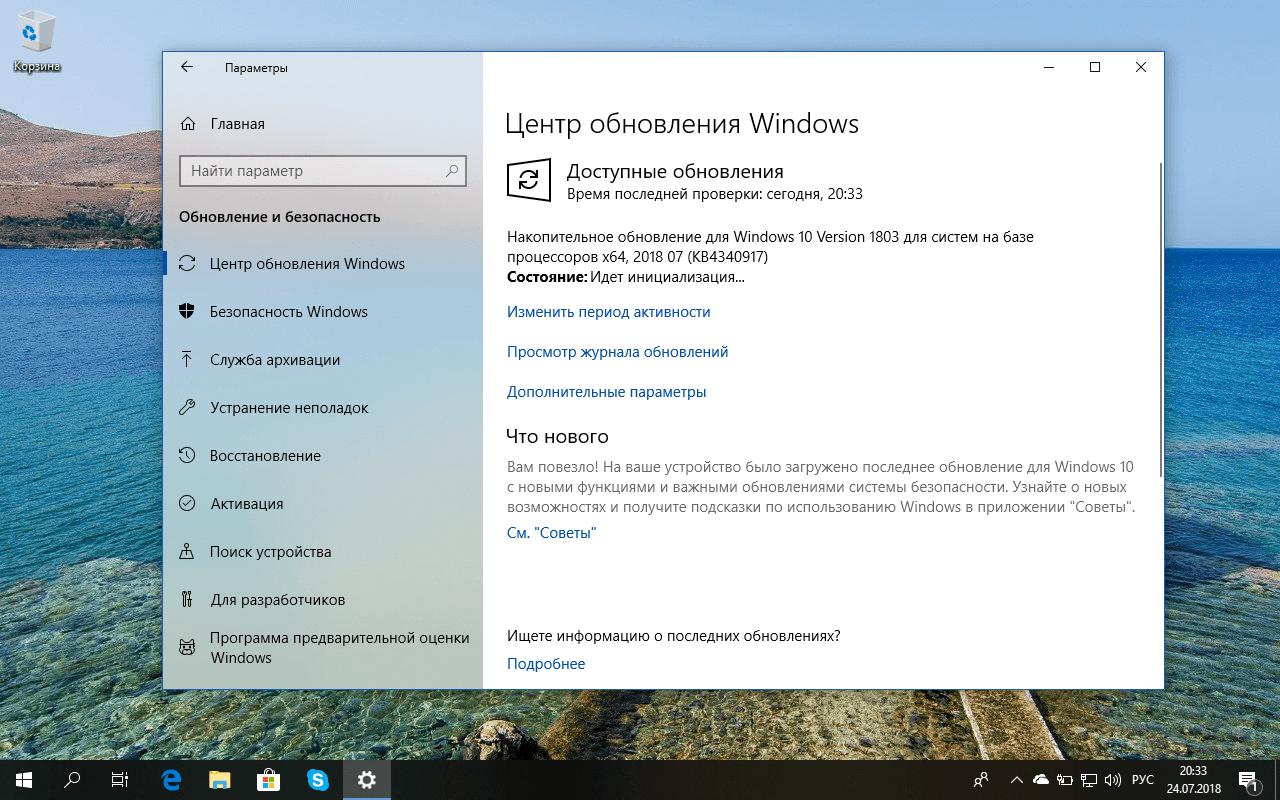
Task: Open the Start menu
Action: (21, 780)
